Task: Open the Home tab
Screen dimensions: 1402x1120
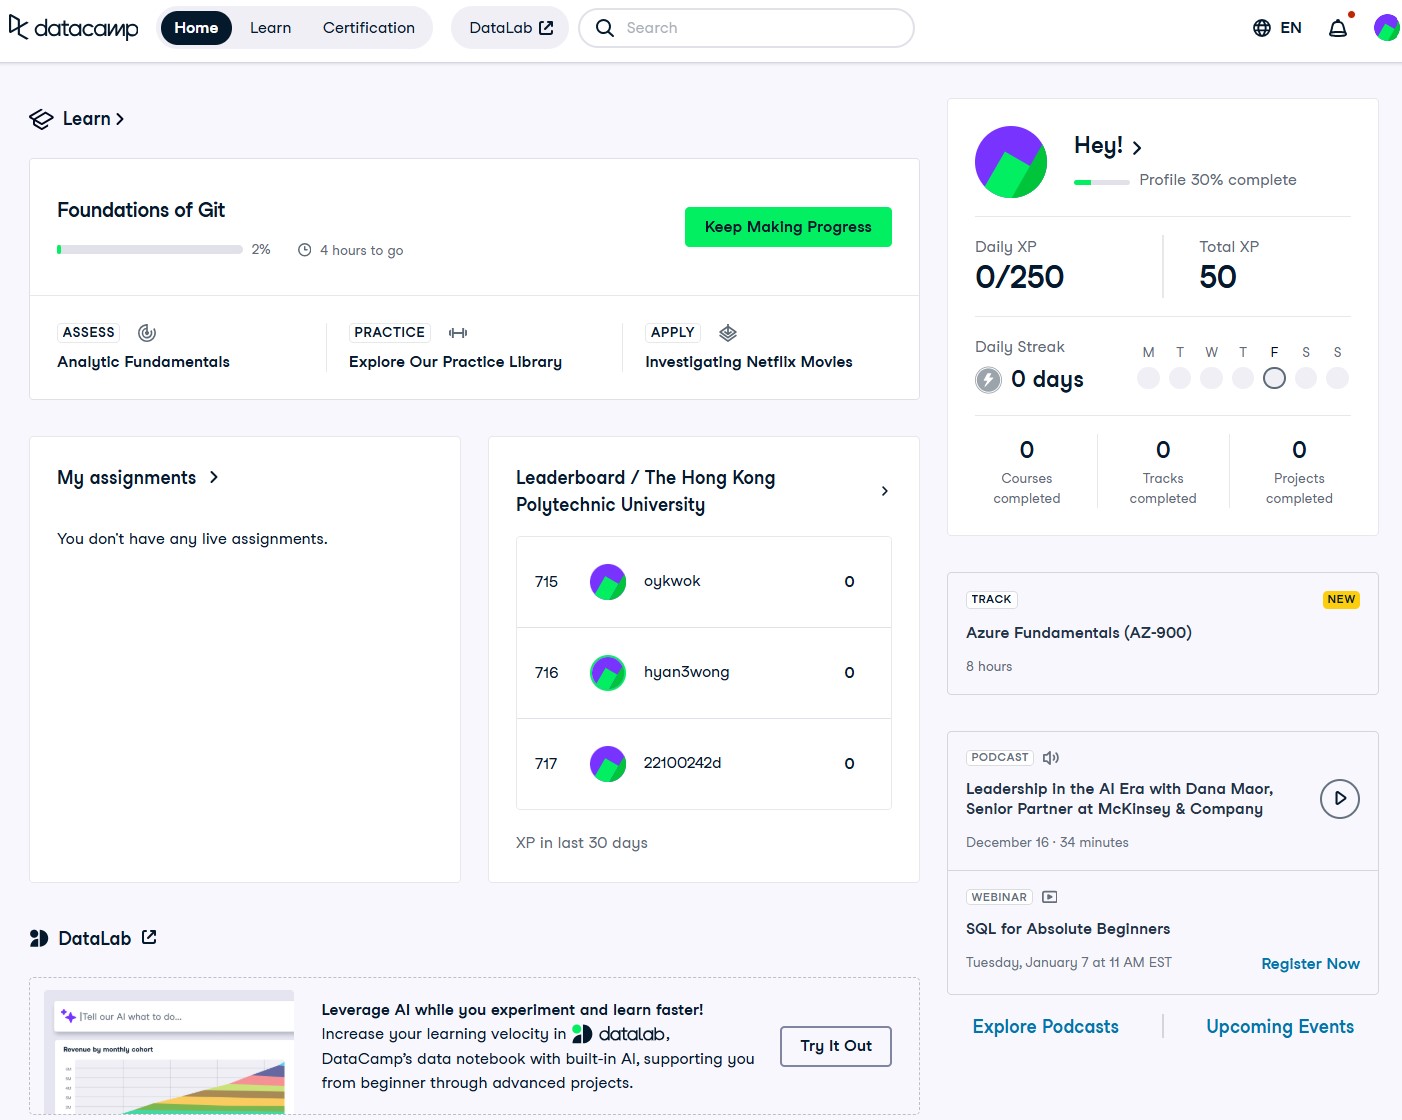Action: pos(196,28)
